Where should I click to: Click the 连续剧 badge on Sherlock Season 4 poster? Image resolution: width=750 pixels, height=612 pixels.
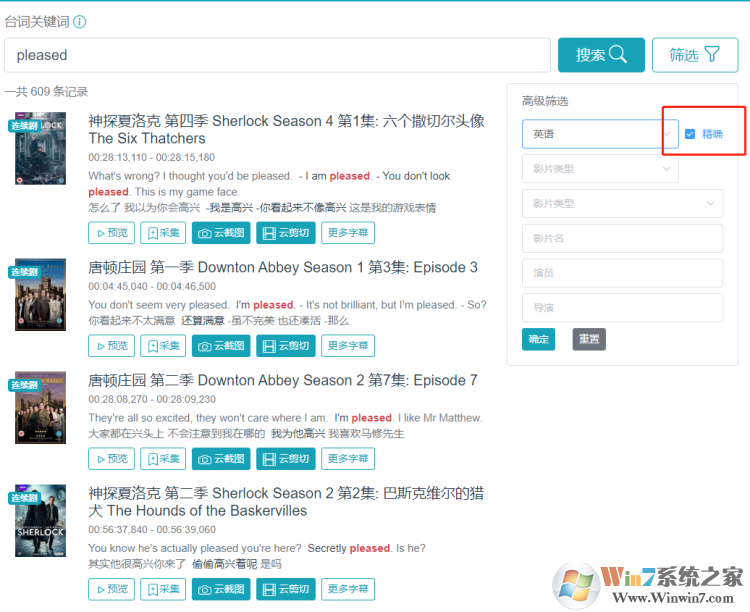24,126
